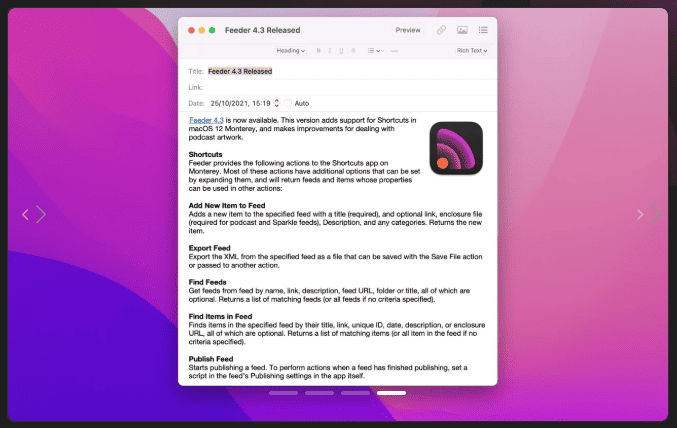Enable the Auto date checkbox

click(x=288, y=103)
